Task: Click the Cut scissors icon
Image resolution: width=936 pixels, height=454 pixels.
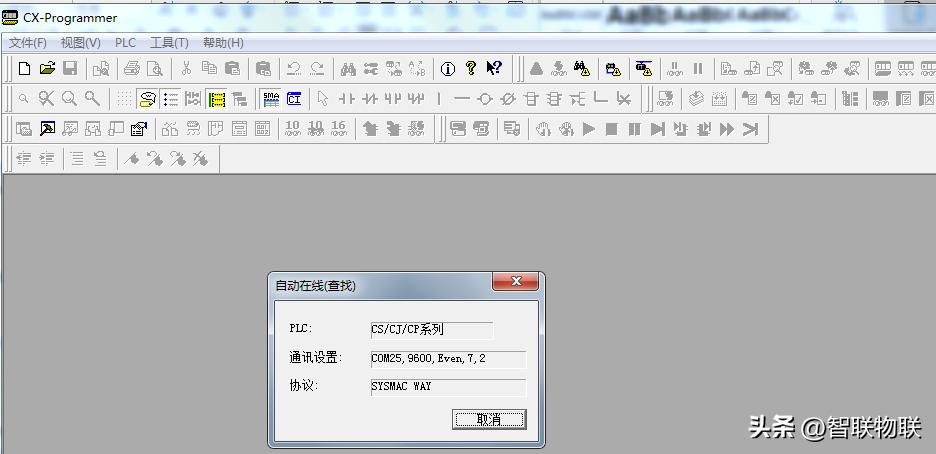Action: point(186,69)
